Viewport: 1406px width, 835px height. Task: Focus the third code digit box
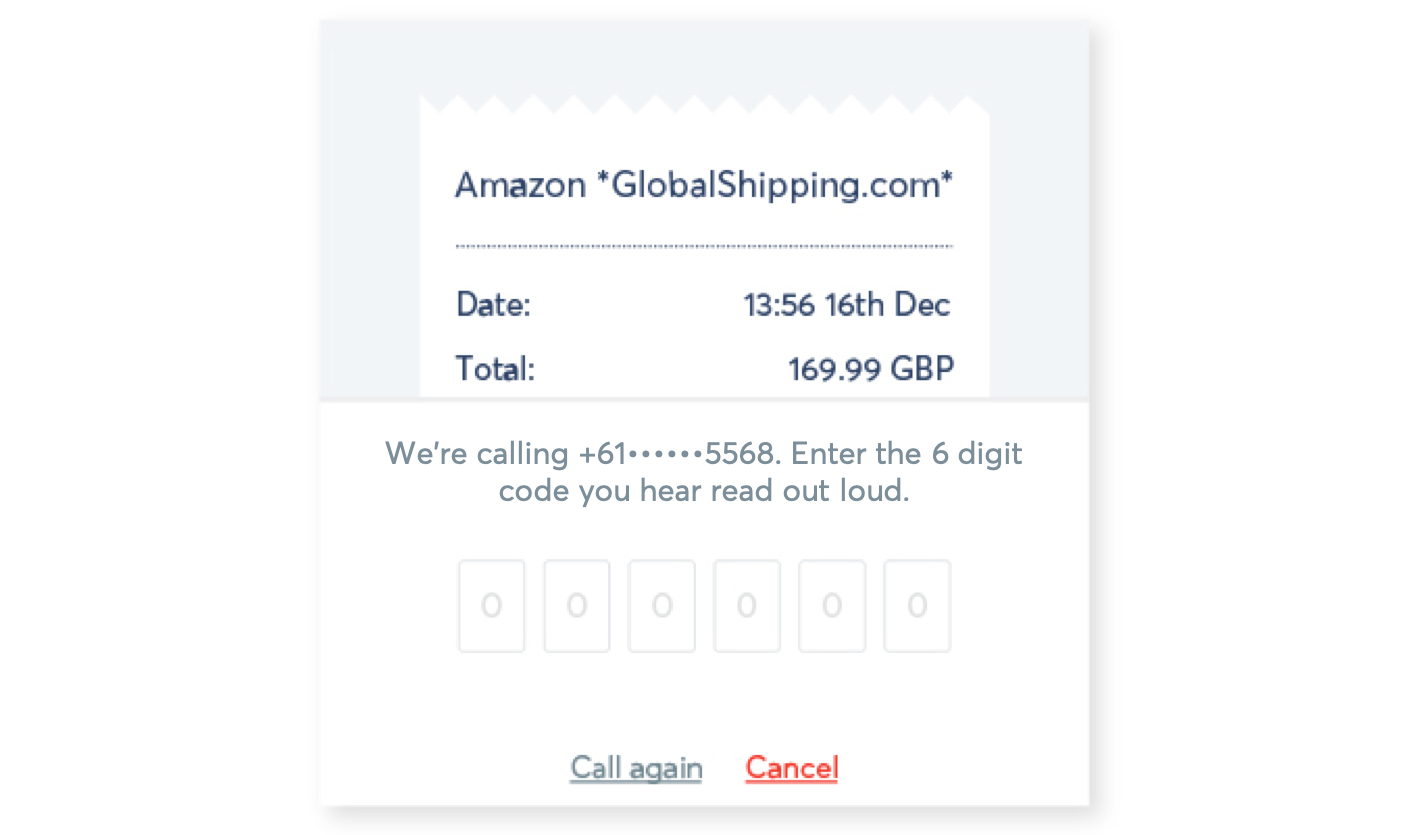(x=661, y=606)
